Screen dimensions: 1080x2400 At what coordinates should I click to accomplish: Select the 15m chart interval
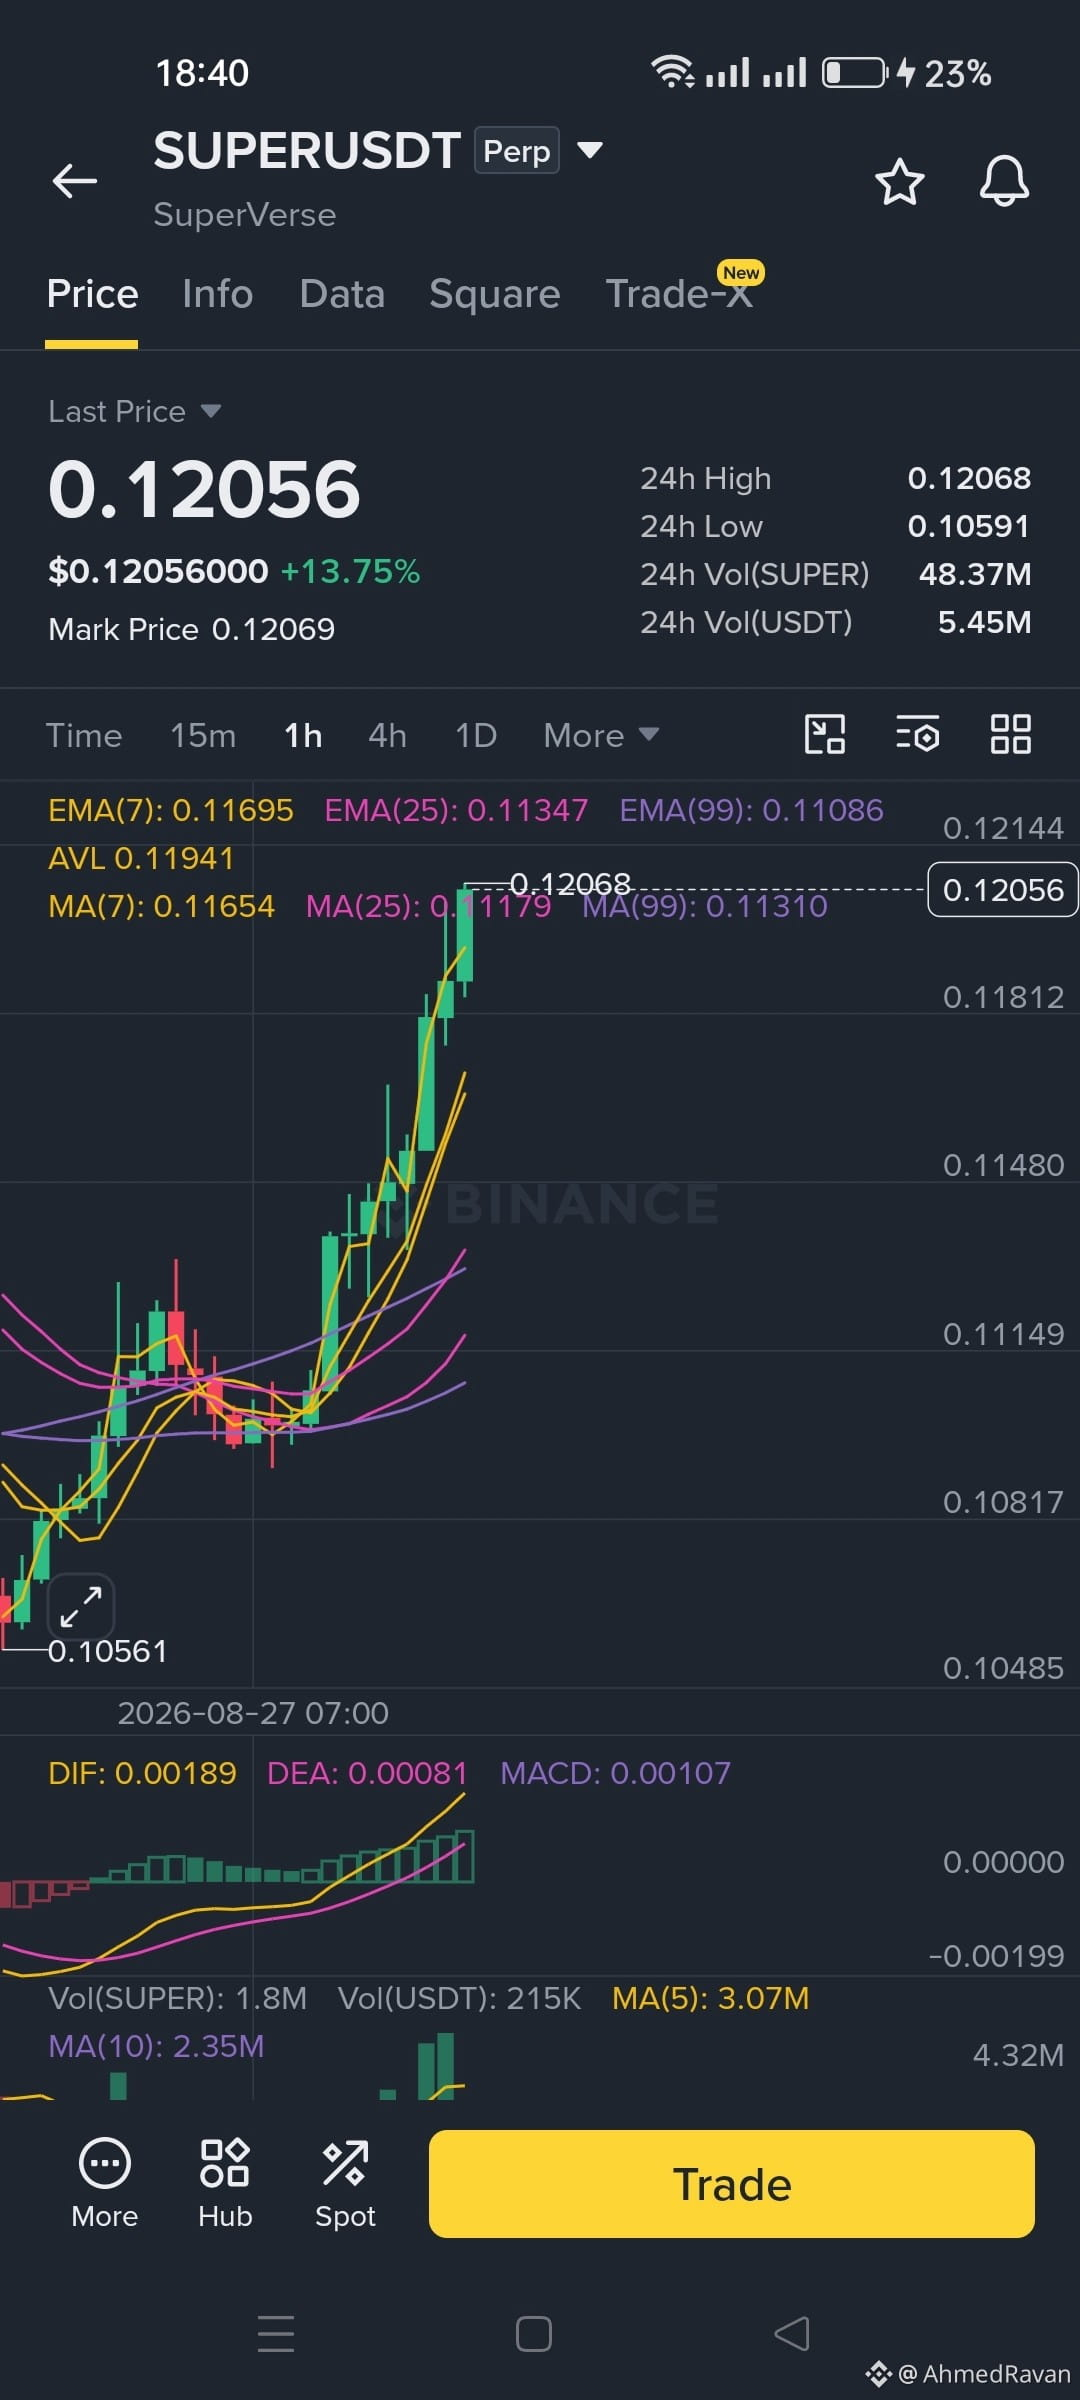pos(203,735)
